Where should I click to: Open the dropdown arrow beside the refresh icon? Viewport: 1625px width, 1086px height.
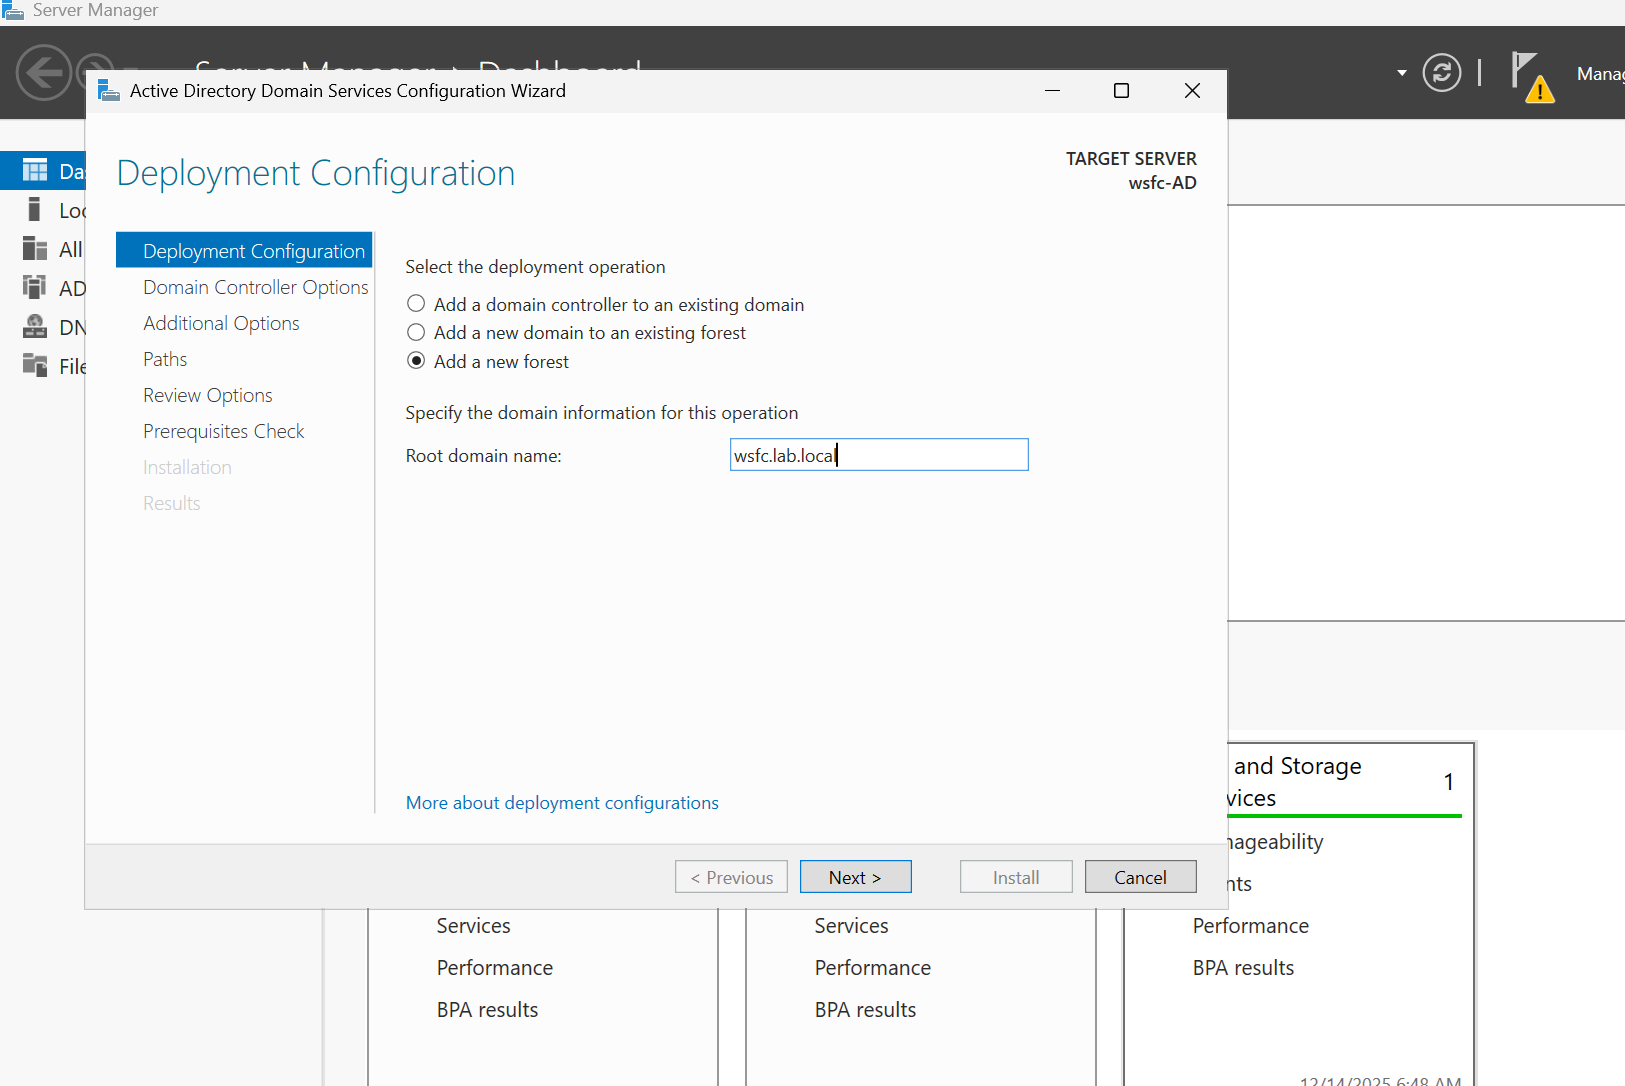(1402, 73)
